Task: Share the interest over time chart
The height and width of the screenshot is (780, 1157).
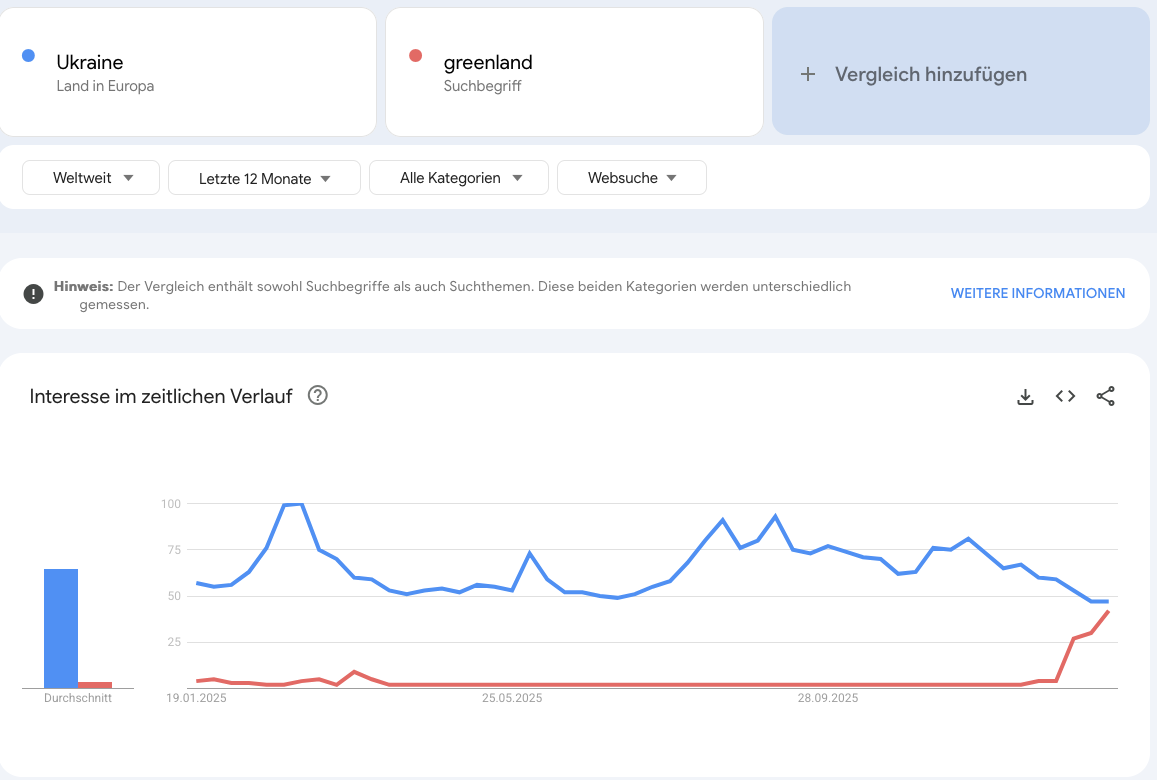Action: pyautogui.click(x=1105, y=397)
